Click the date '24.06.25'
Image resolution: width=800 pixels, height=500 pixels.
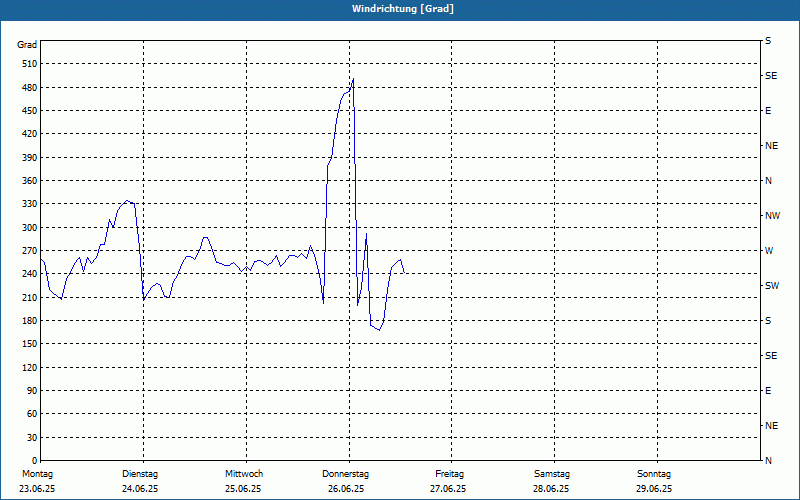tap(140, 489)
